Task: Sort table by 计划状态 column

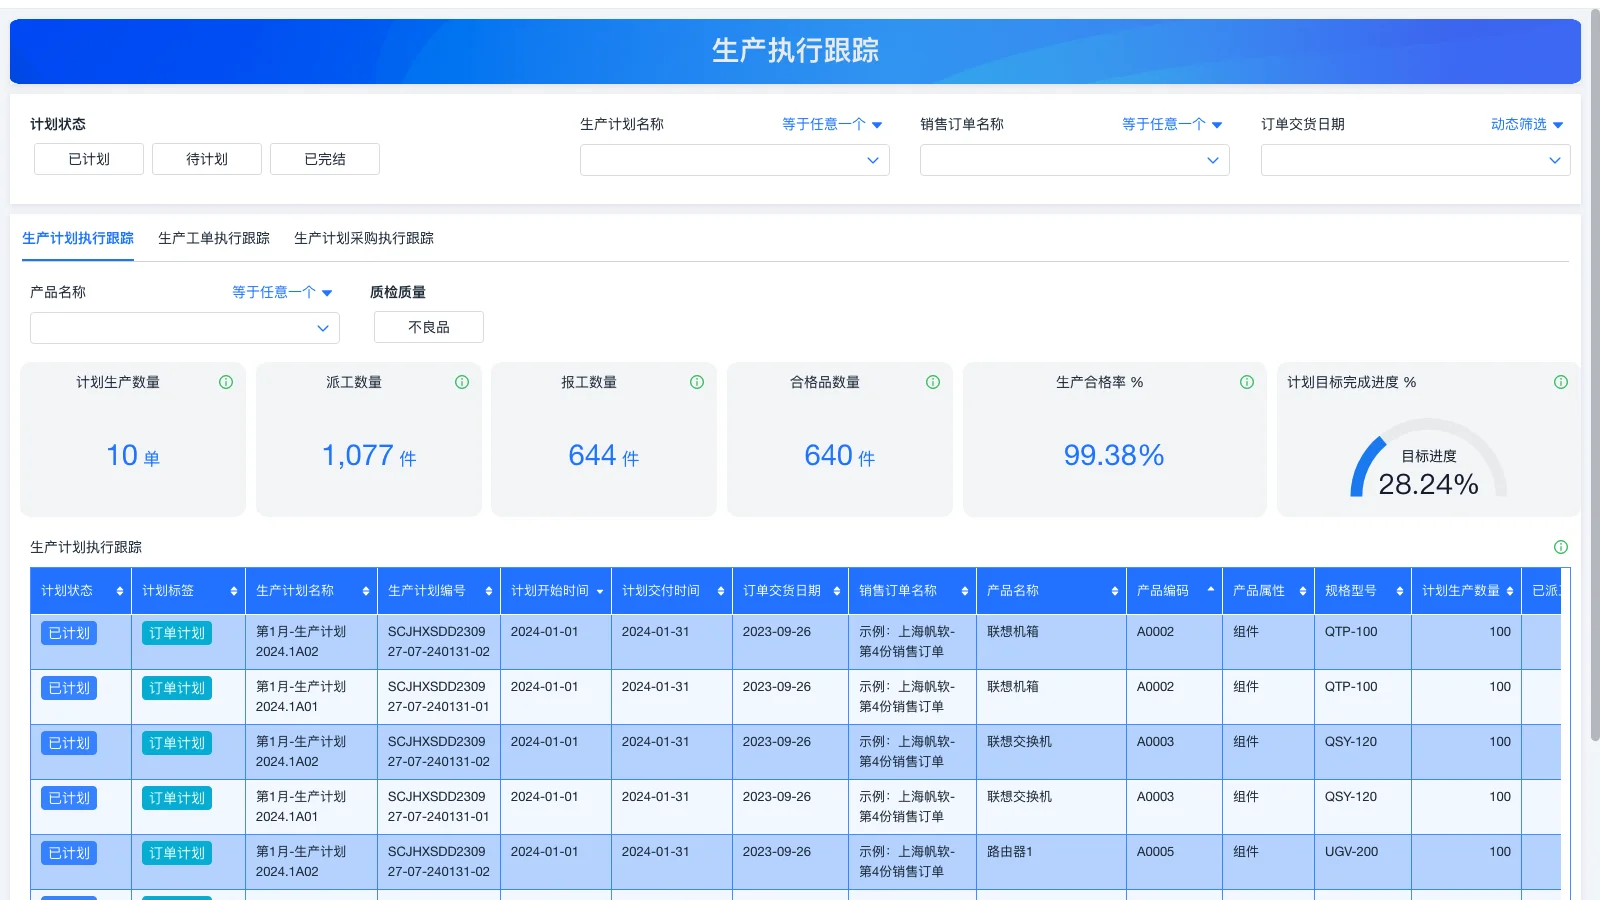Action: [120, 591]
